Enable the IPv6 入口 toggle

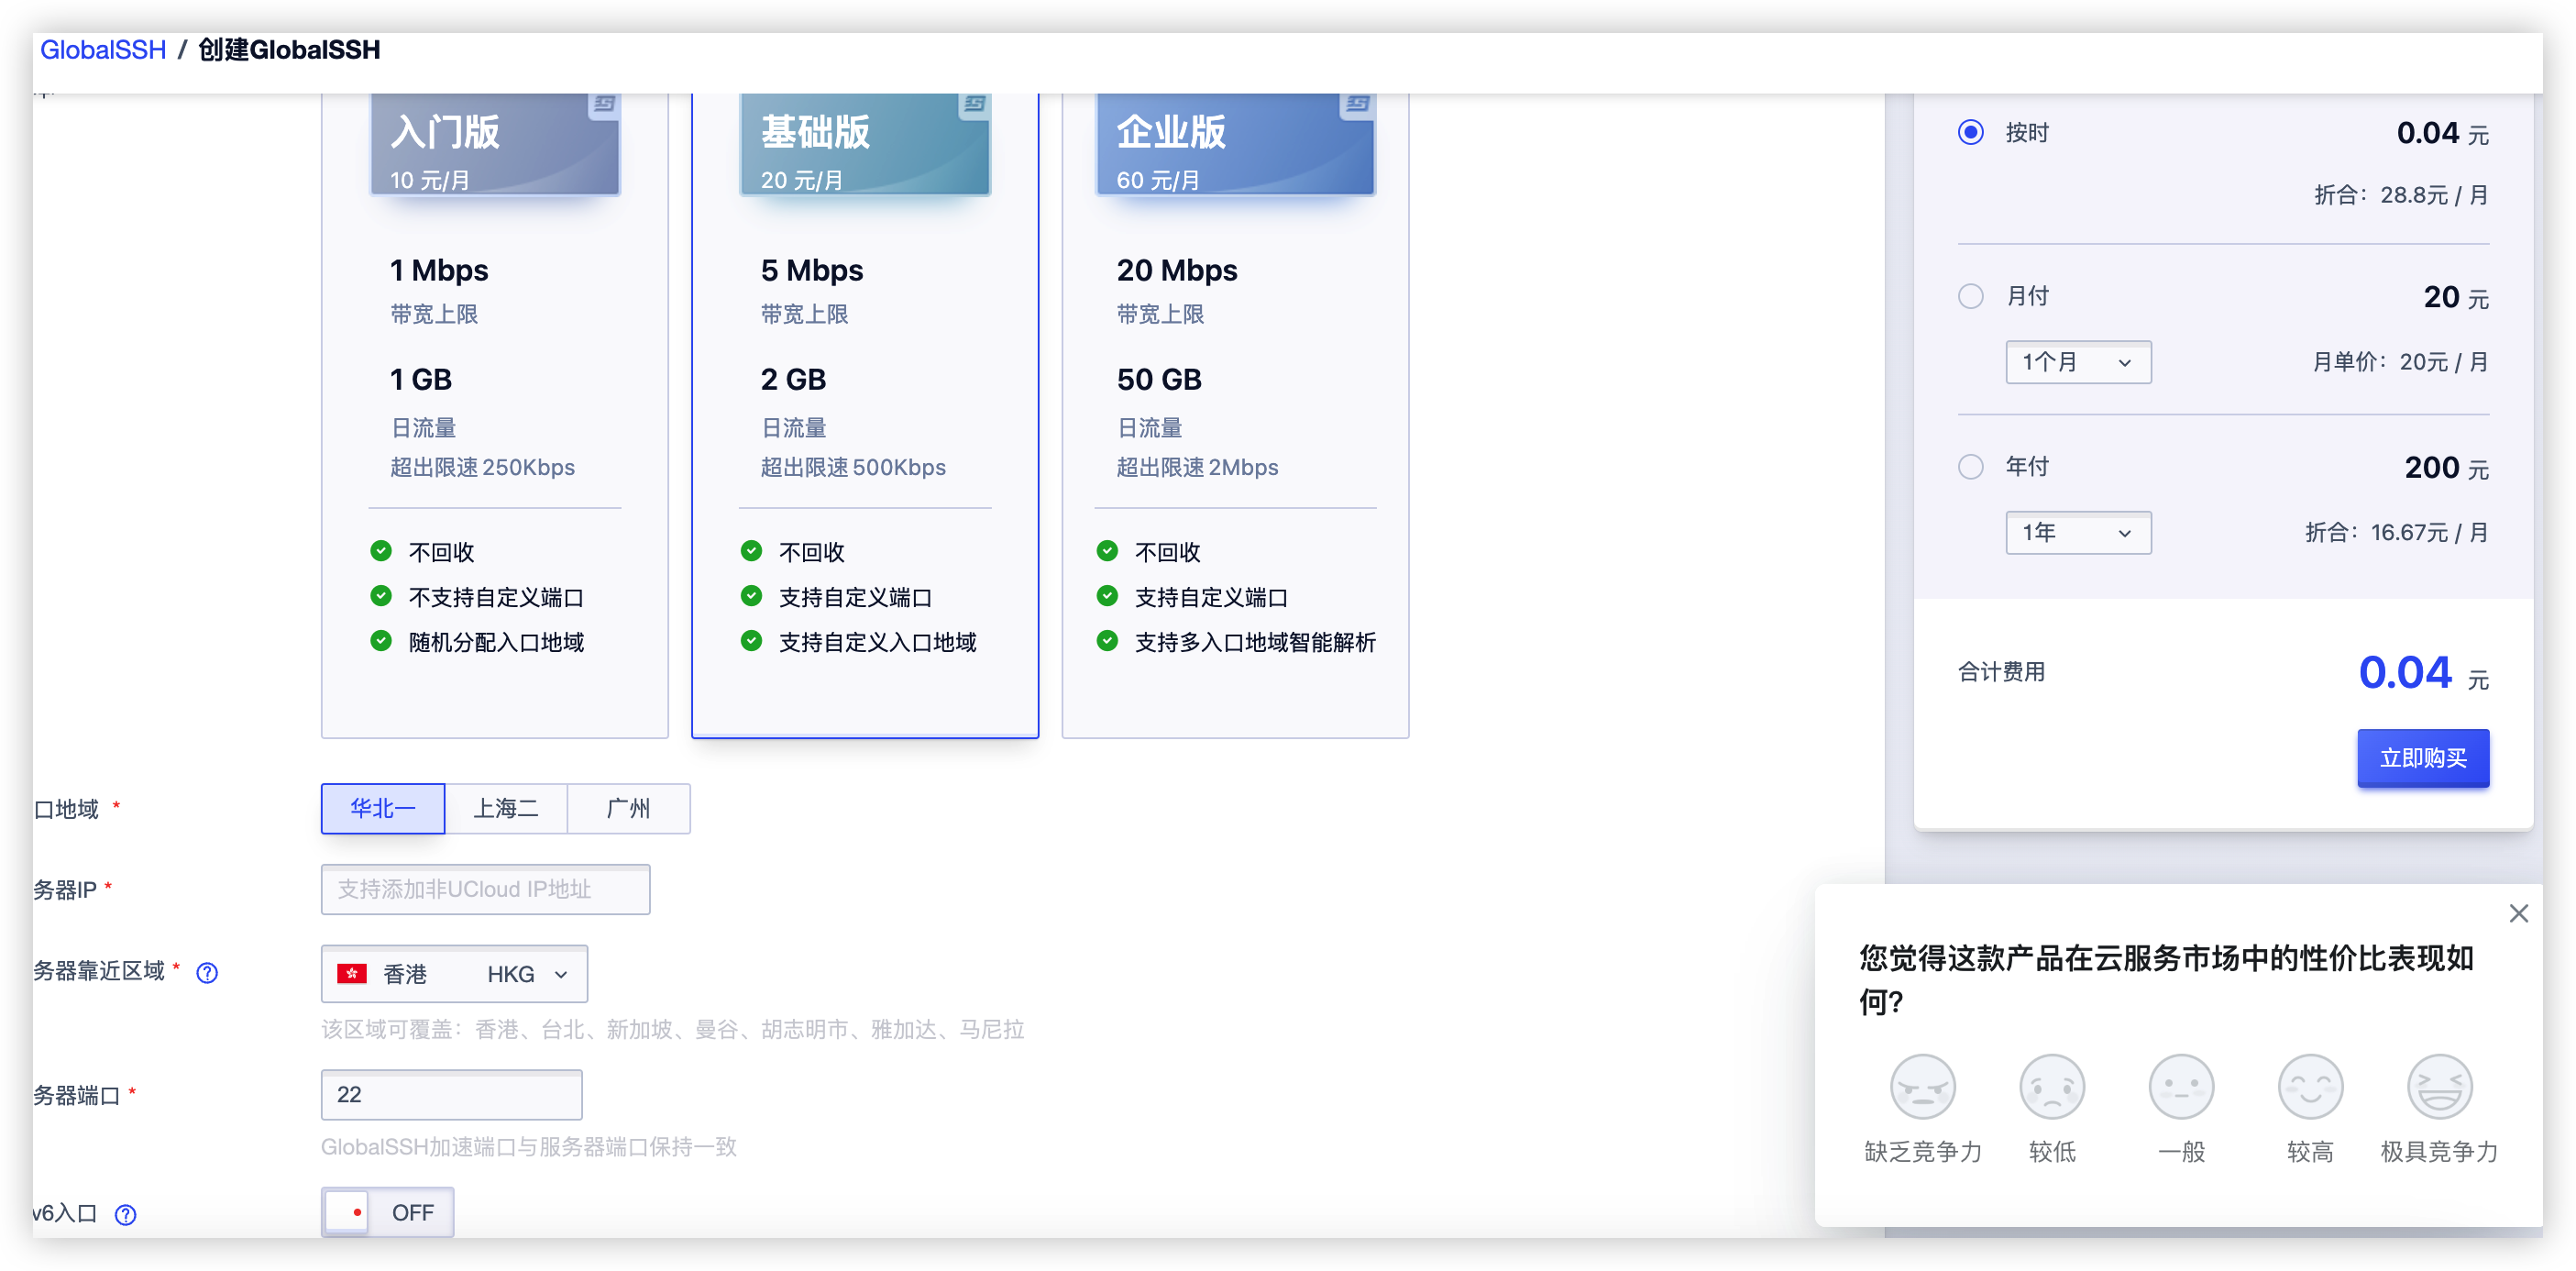[x=387, y=1211]
